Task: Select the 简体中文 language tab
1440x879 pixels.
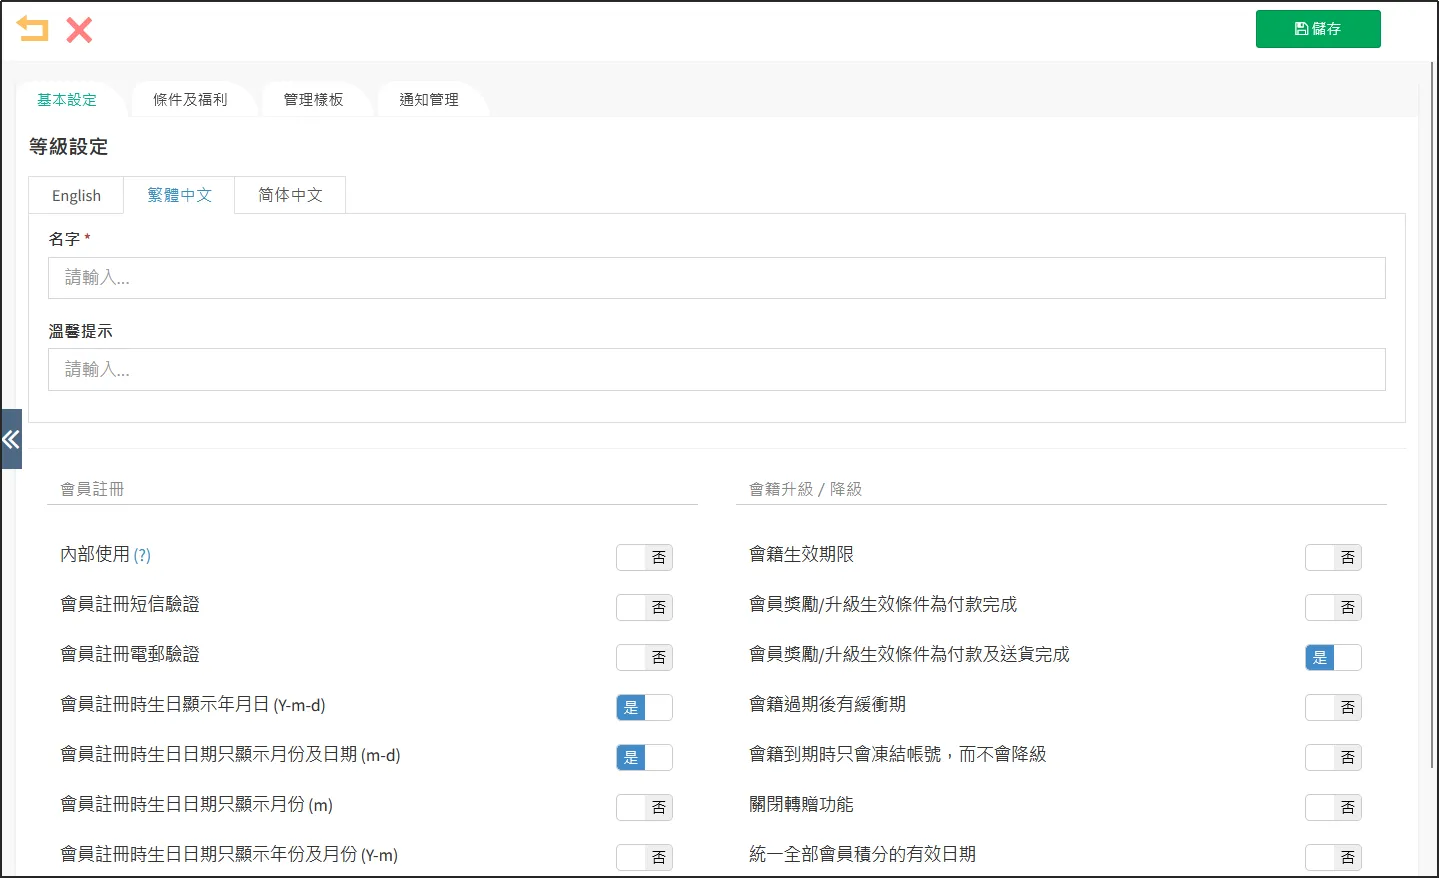Action: [x=290, y=195]
